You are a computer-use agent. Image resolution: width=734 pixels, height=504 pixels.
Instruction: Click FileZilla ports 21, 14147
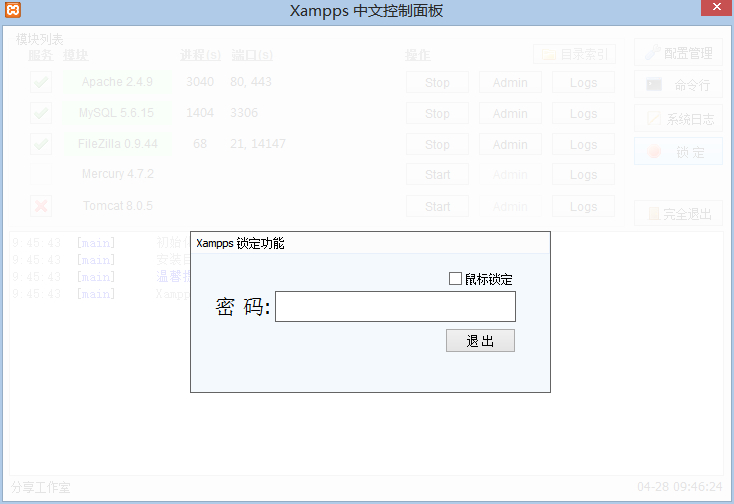click(257, 144)
